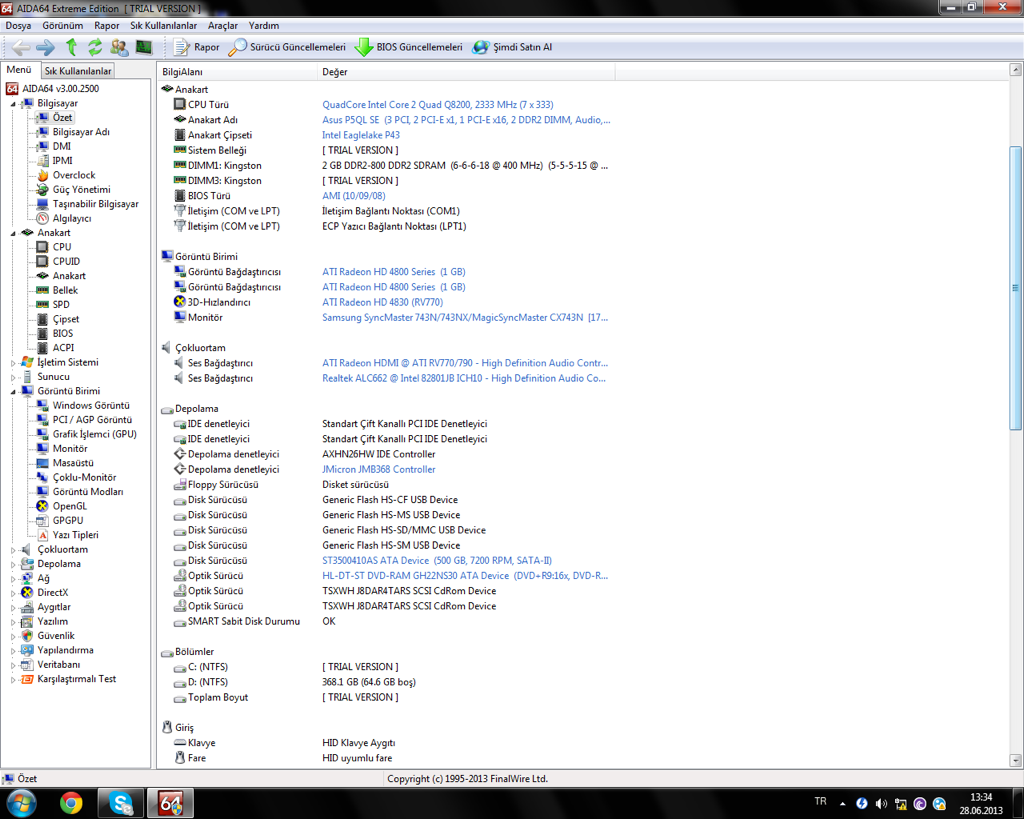Expand the Sunucu tree node
The width and height of the screenshot is (1024, 819).
point(13,377)
